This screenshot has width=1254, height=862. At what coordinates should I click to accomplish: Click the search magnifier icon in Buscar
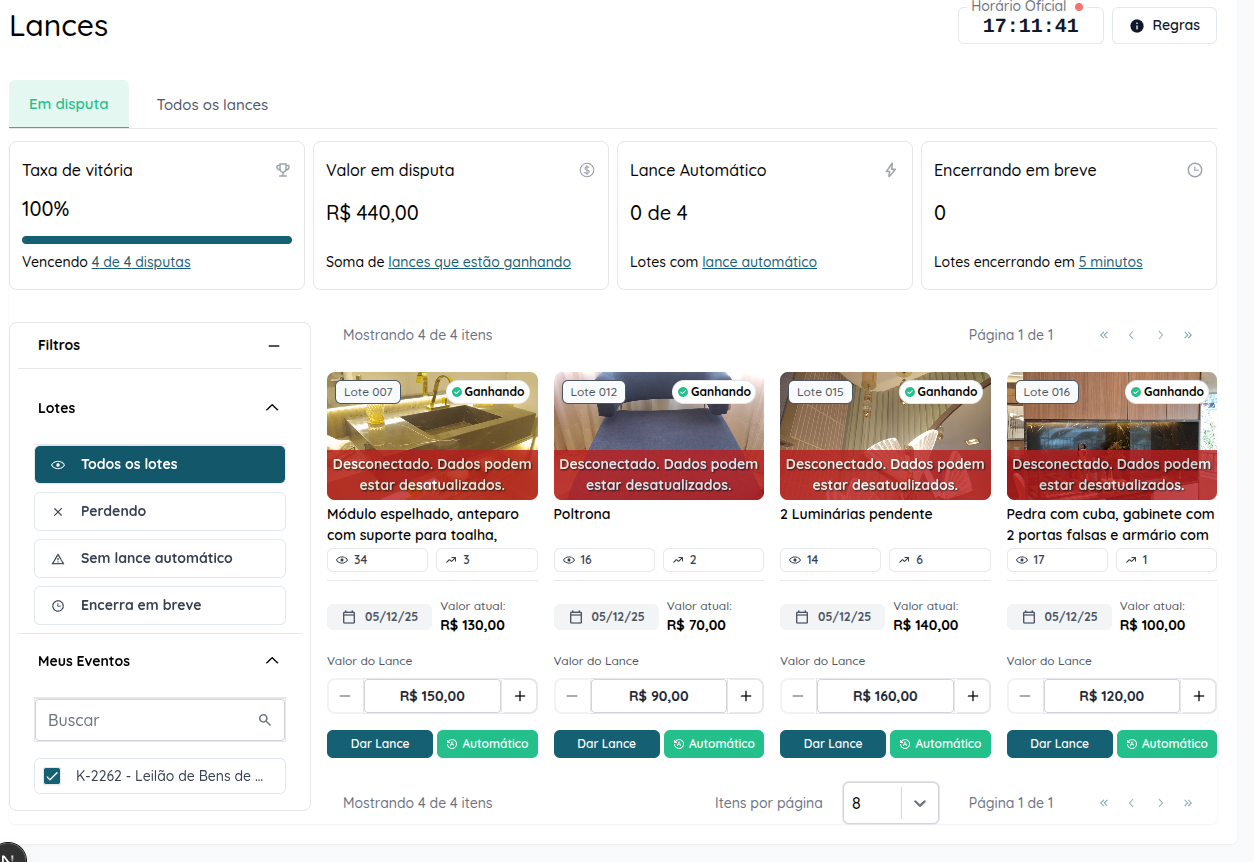click(x=265, y=720)
